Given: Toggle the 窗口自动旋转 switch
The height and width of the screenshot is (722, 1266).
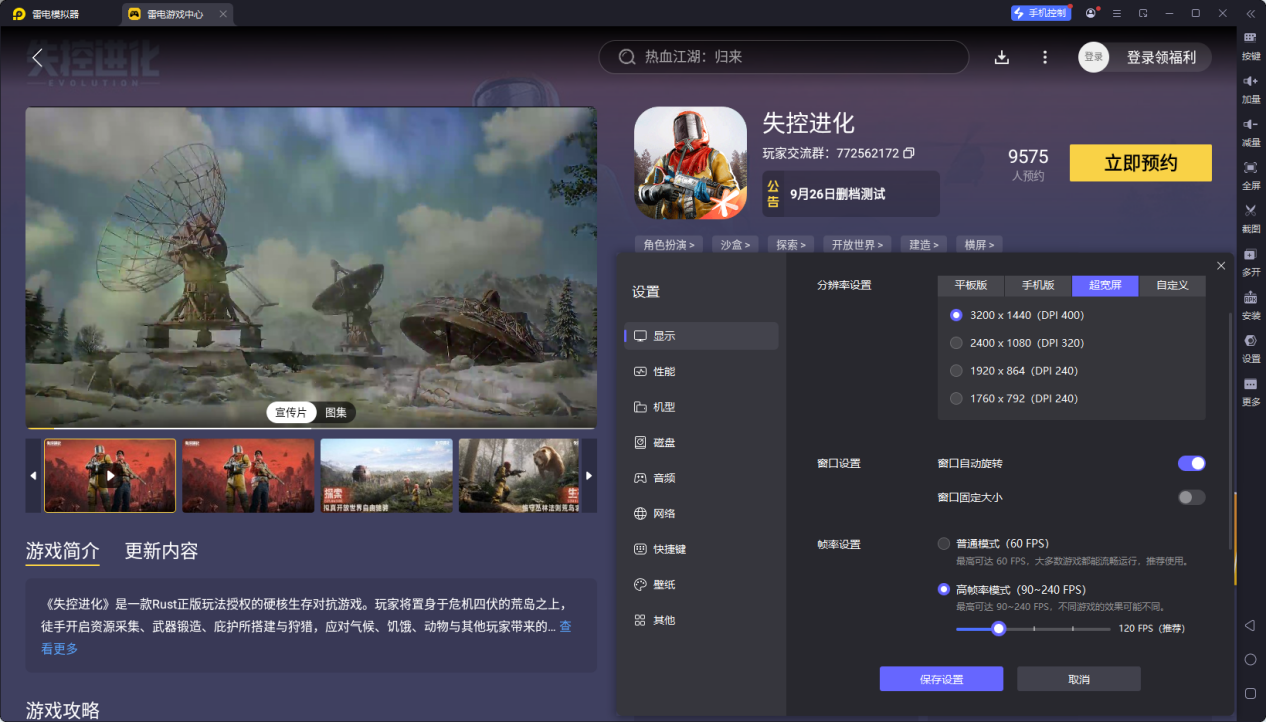Looking at the screenshot, I should [x=1191, y=463].
